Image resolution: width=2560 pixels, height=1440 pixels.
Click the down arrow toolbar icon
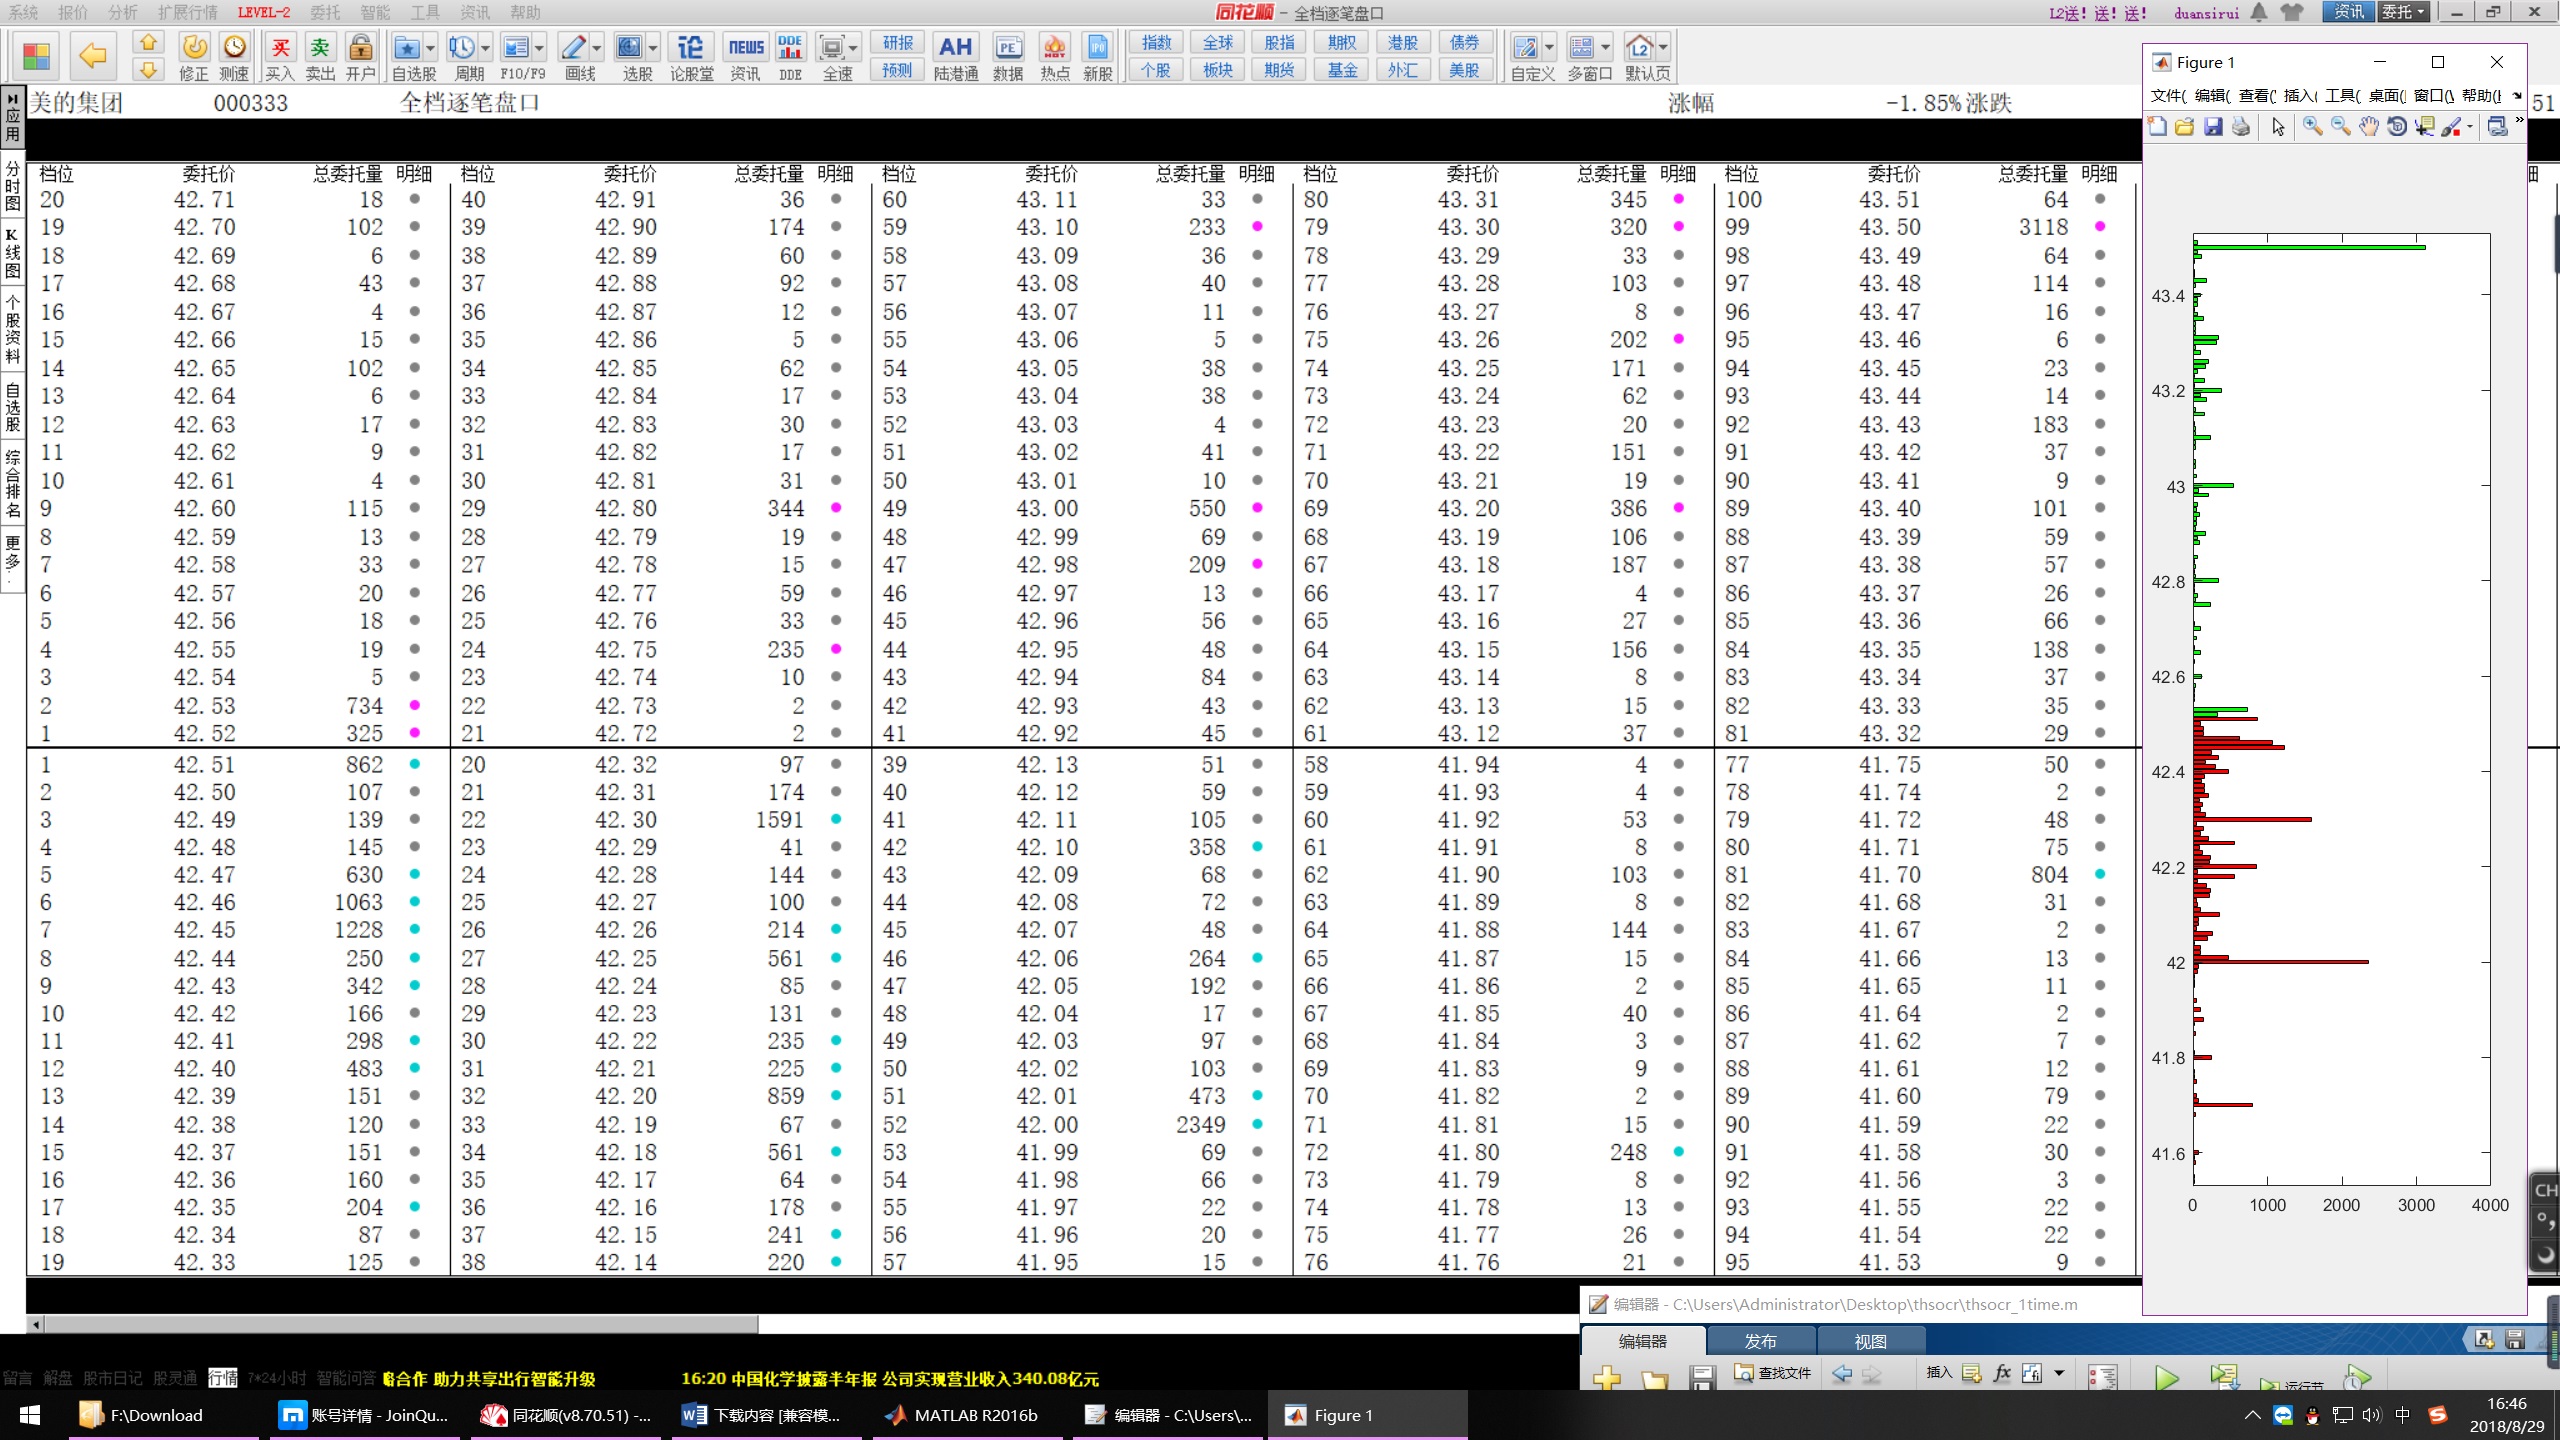148,69
